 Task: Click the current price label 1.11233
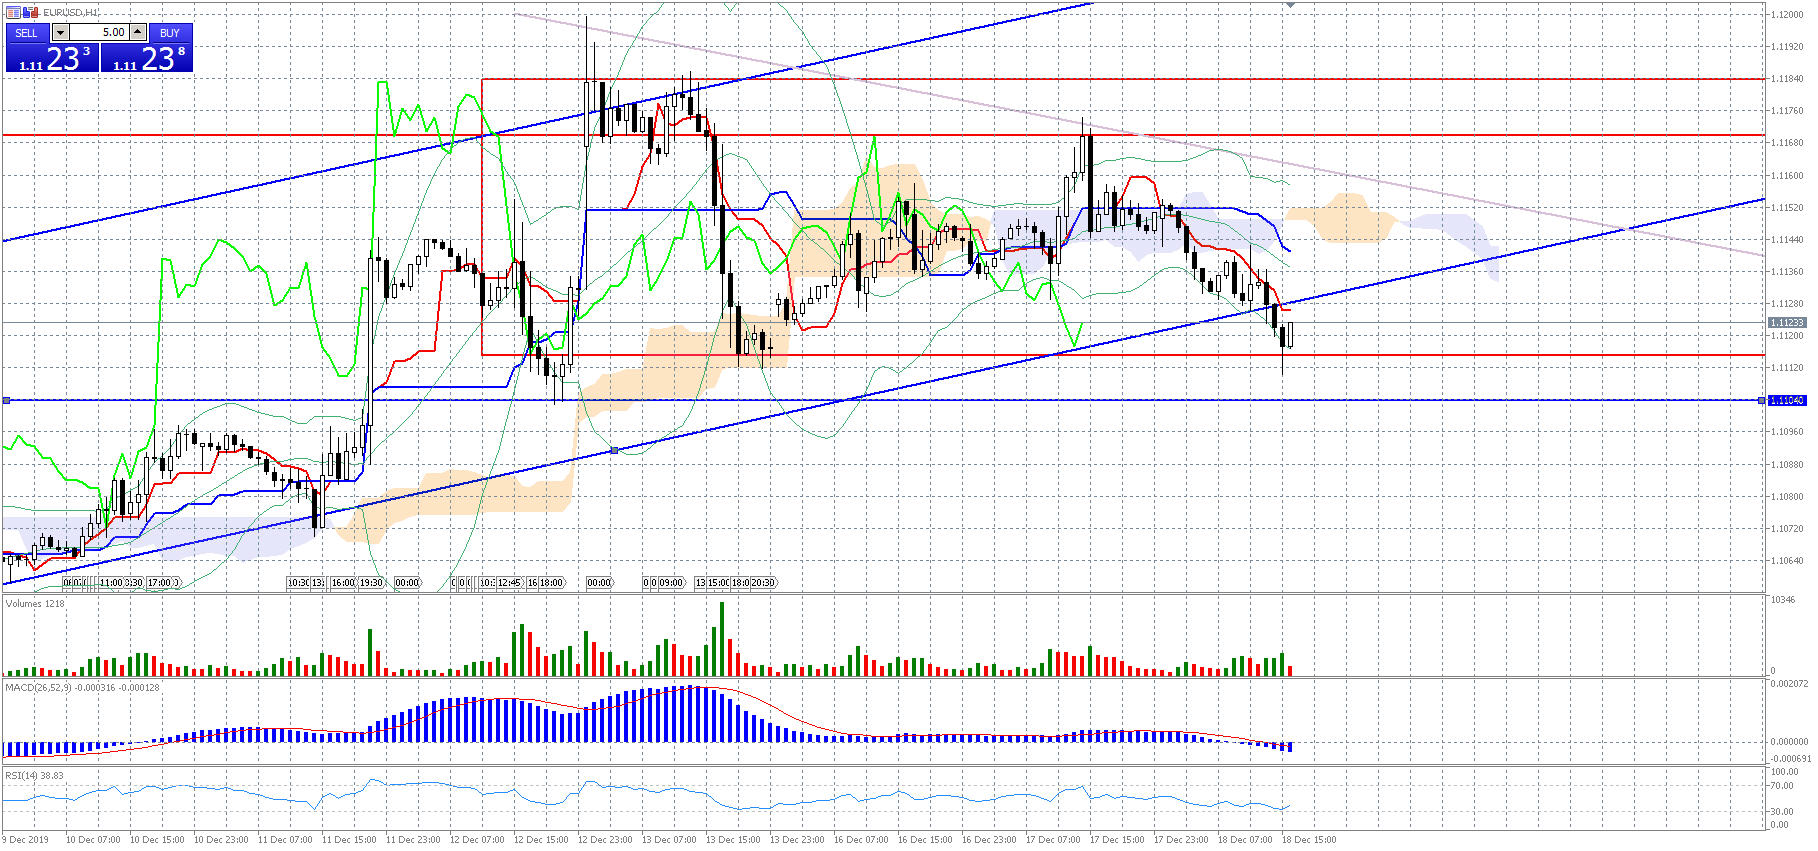[x=1787, y=322]
